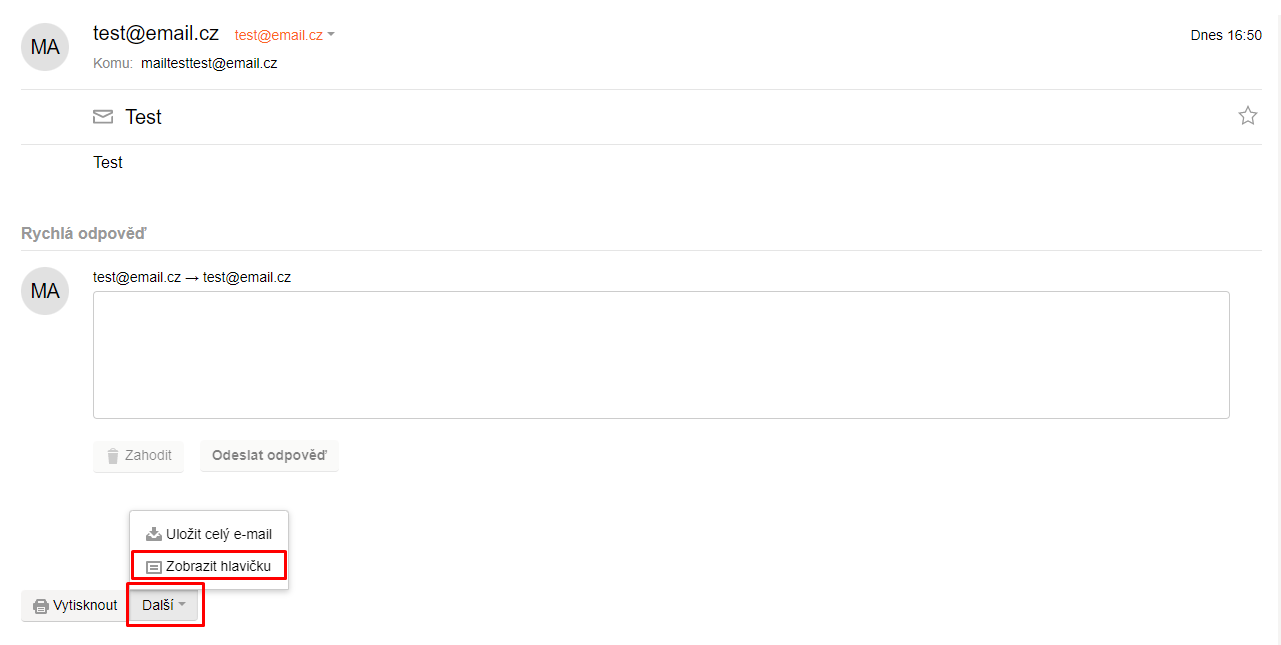Click the MA avatar in quick reply
1281x645 pixels.
click(x=45, y=291)
